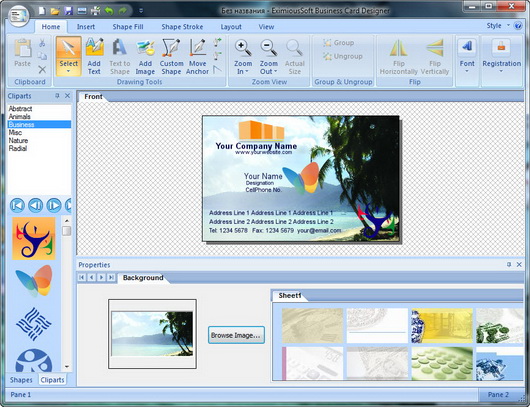
Task: Activate the Move Anchor tool
Action: (197, 56)
